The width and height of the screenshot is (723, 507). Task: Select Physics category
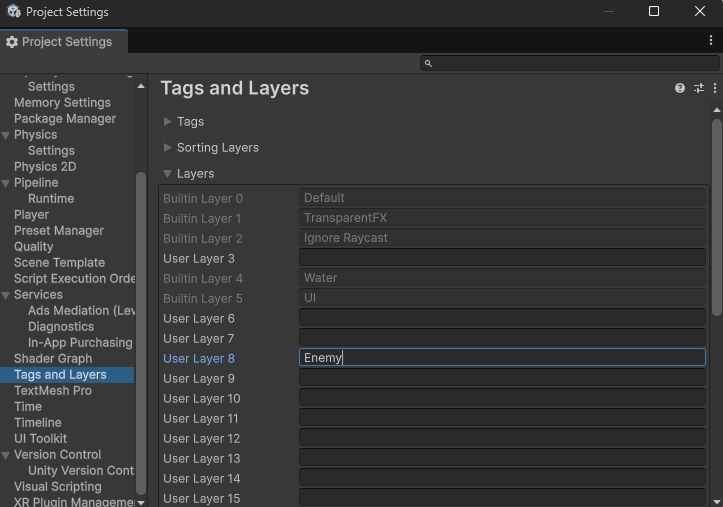tap(36, 135)
